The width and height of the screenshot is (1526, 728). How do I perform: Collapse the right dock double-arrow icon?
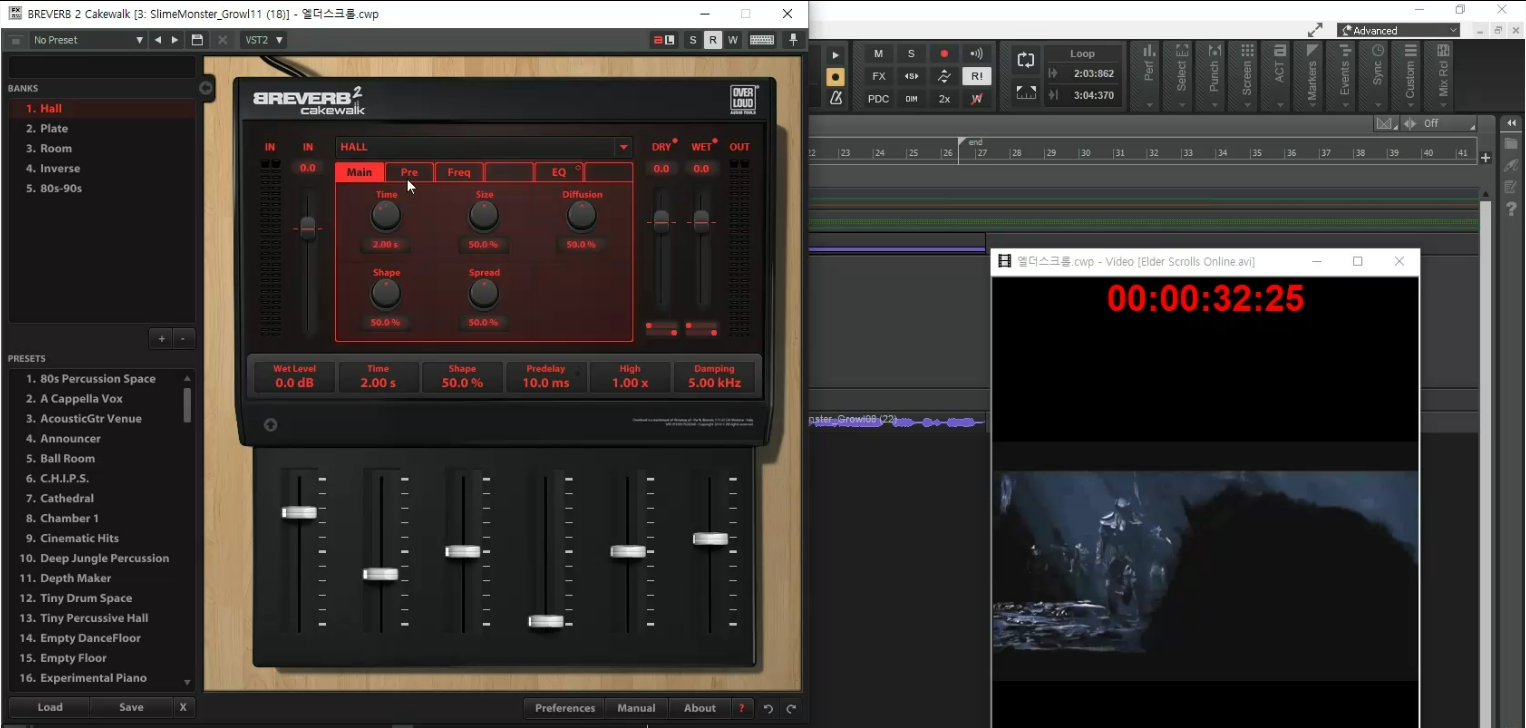(x=1510, y=124)
